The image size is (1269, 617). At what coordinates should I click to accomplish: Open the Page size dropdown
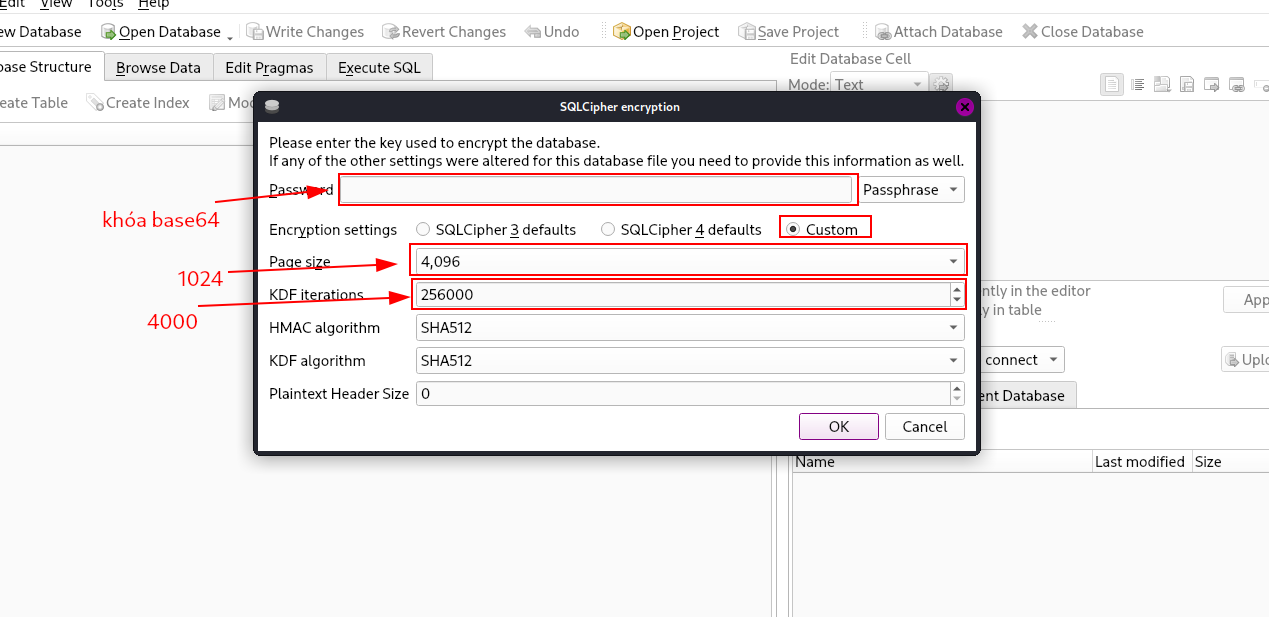click(x=689, y=262)
